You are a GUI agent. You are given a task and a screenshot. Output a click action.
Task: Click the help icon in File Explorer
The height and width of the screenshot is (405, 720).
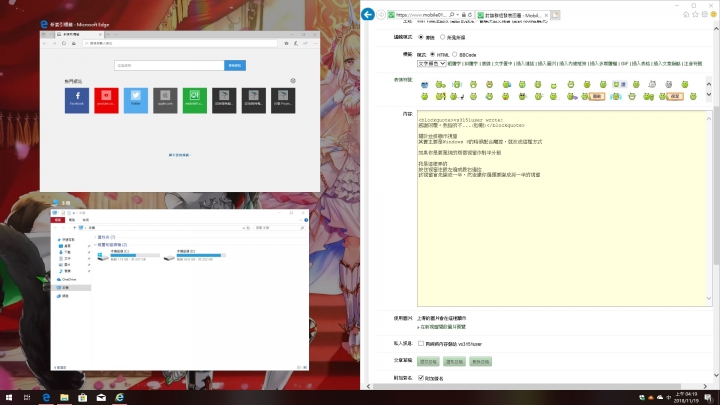(x=306, y=220)
